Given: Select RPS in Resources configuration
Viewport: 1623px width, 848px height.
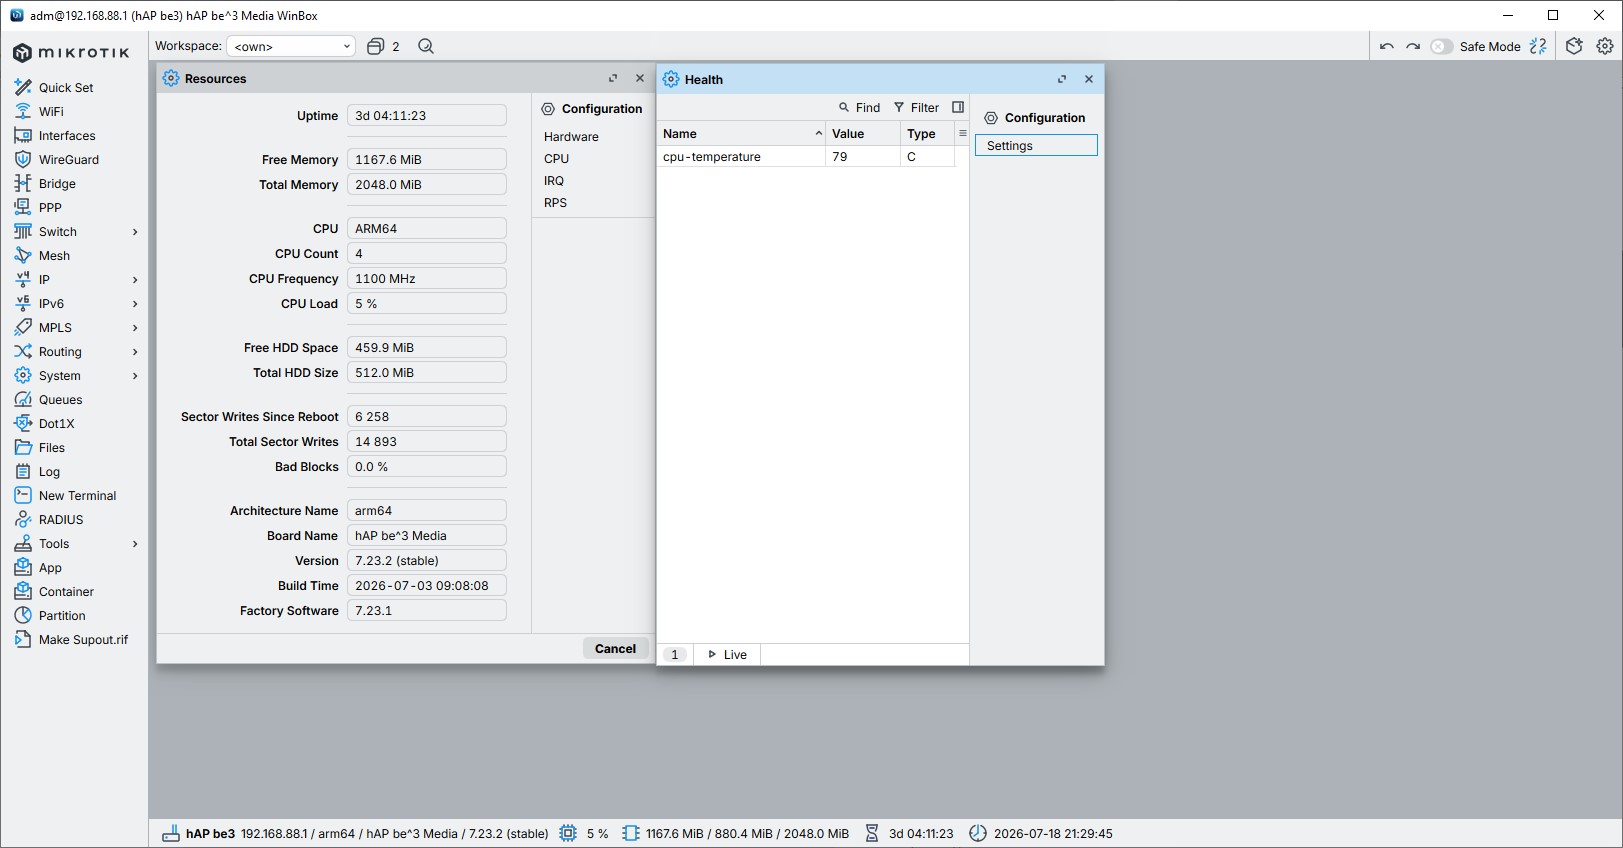Looking at the screenshot, I should pyautogui.click(x=555, y=202).
